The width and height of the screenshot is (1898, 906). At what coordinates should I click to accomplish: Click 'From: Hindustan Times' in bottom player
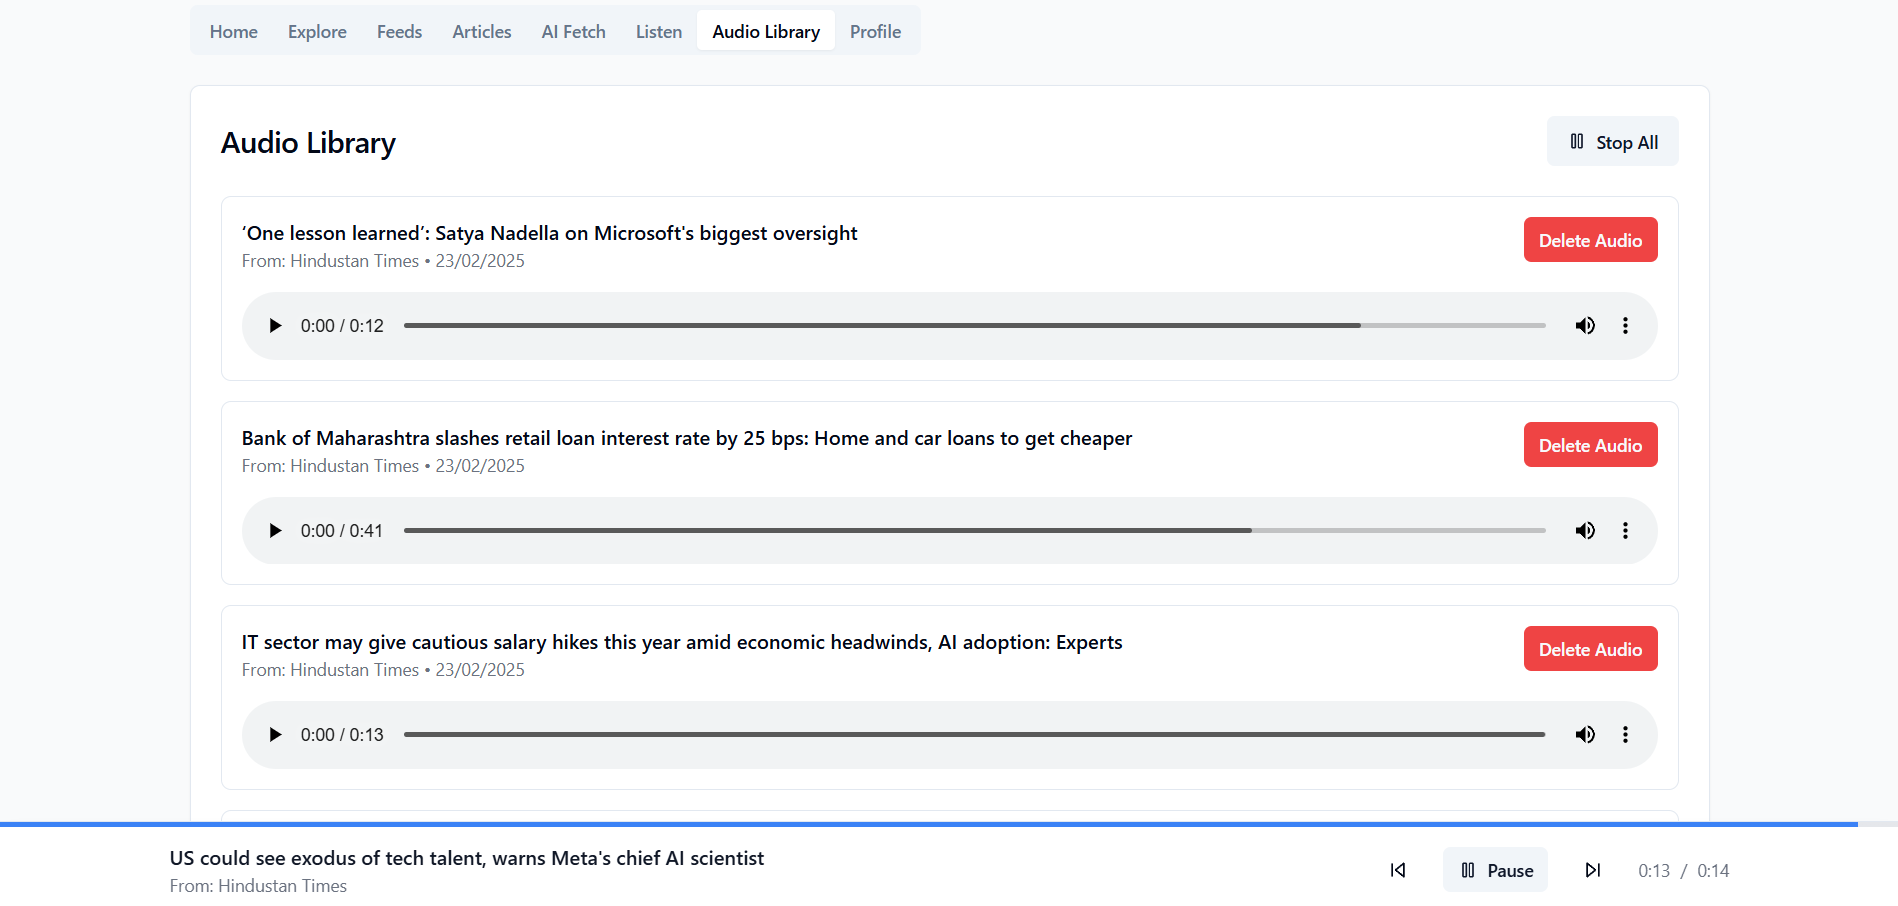pyautogui.click(x=258, y=886)
